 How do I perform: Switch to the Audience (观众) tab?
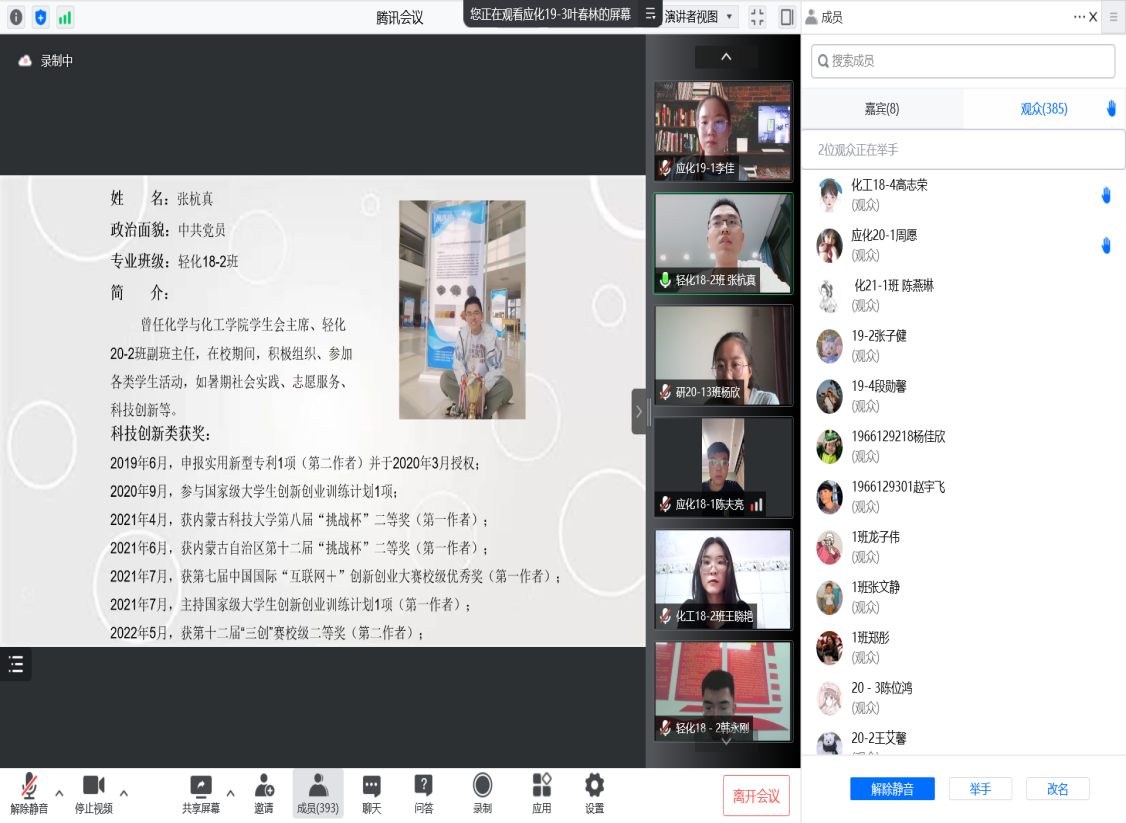tap(1043, 109)
